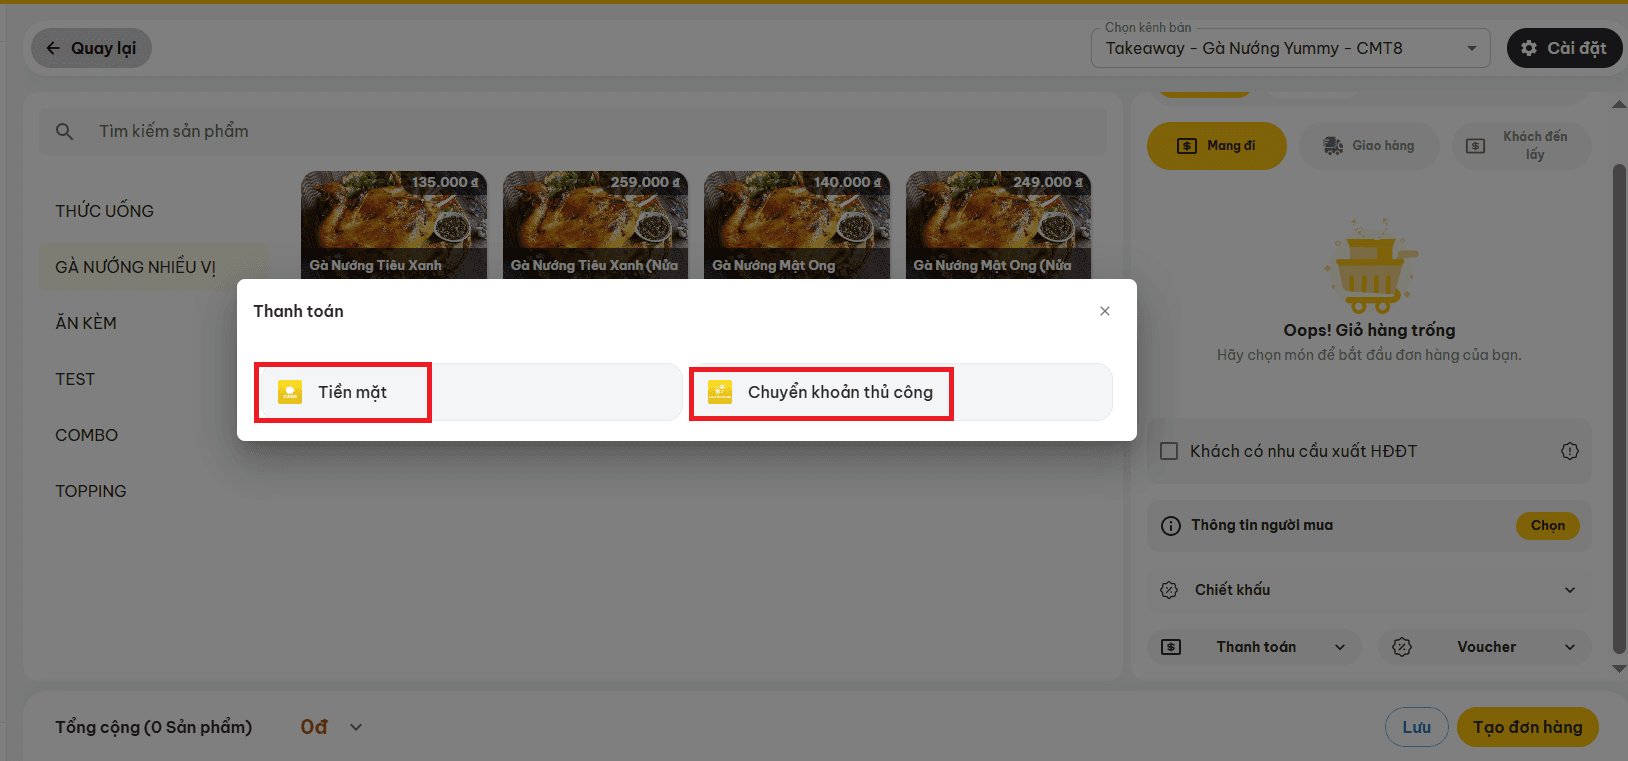
Task: Select the Mang đi order type
Action: [x=1217, y=146]
